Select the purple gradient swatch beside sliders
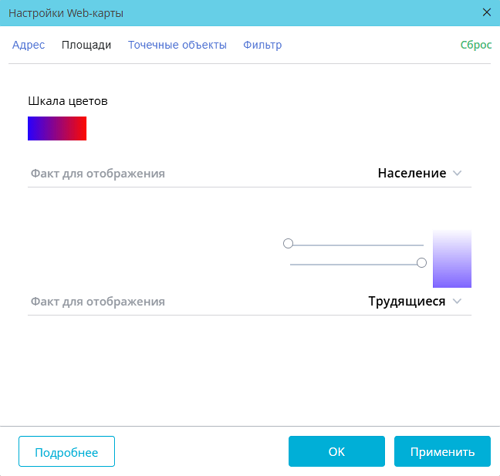This screenshot has width=500, height=476. point(452,259)
